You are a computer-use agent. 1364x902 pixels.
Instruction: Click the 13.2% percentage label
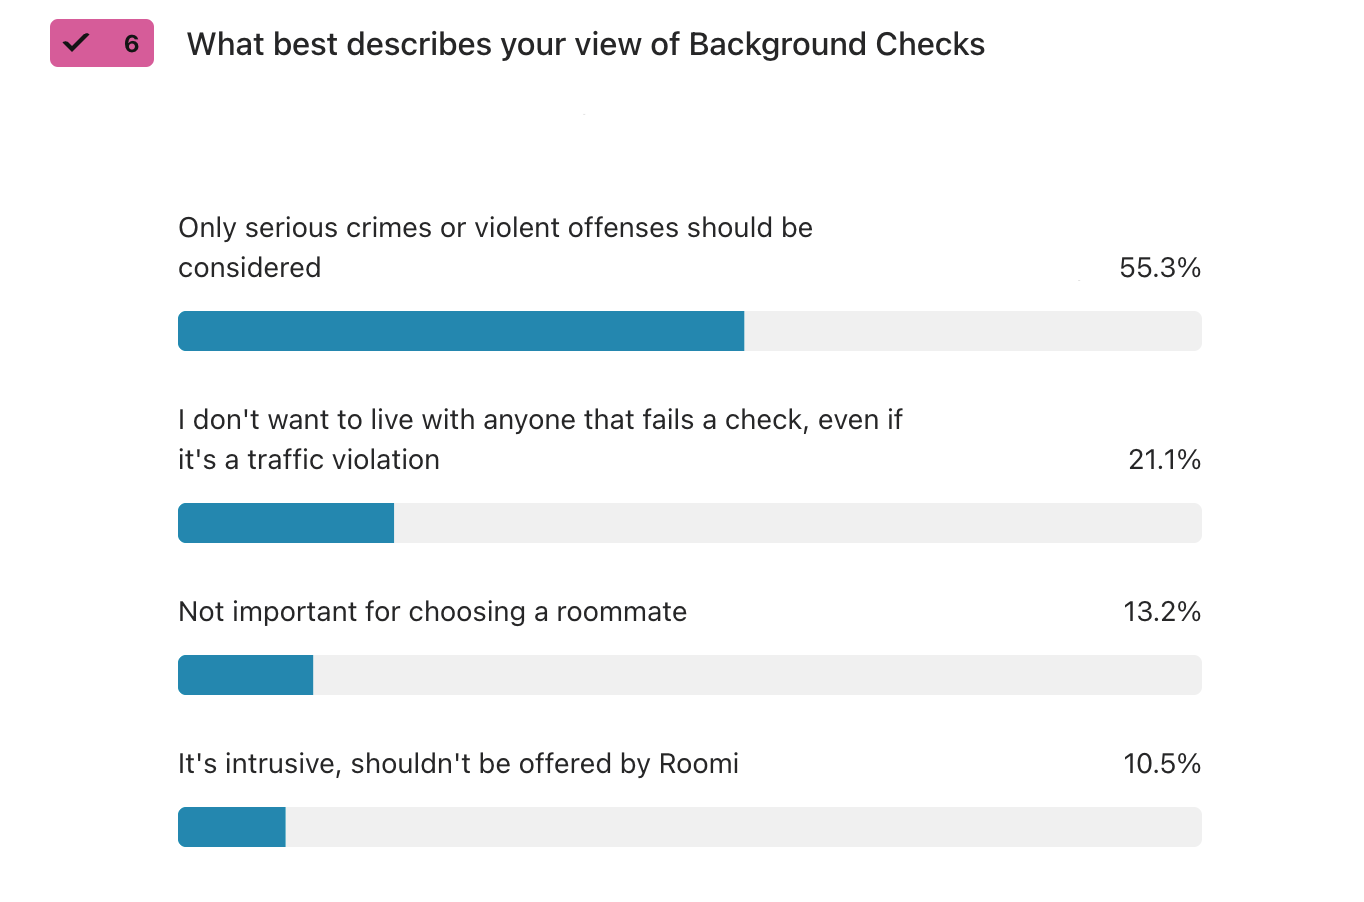pos(1162,611)
